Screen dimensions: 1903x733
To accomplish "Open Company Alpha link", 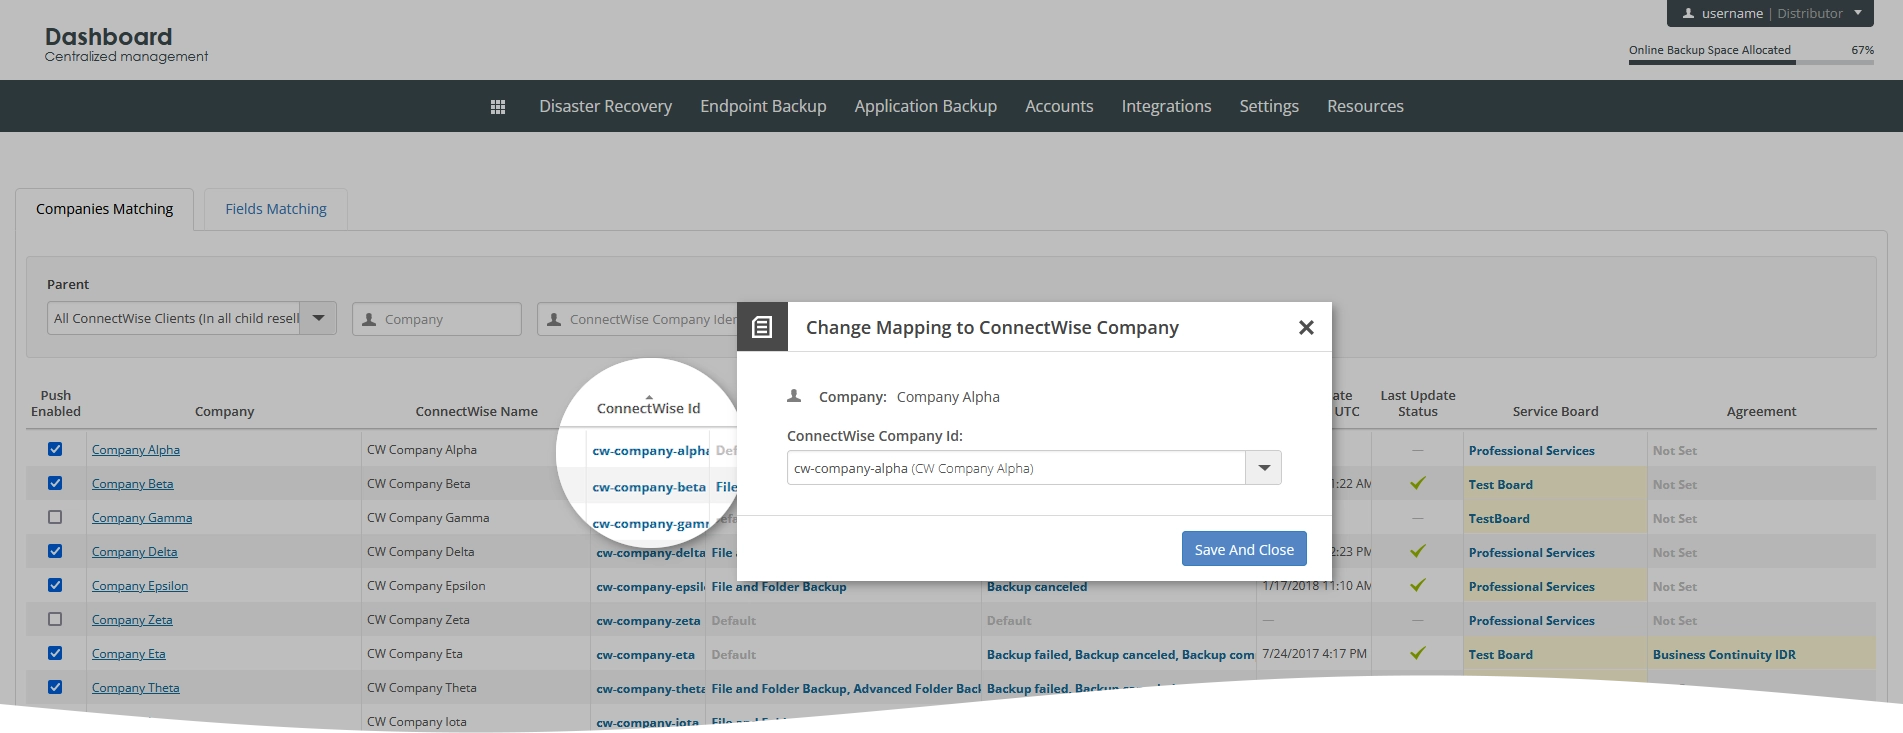I will 136,450.
